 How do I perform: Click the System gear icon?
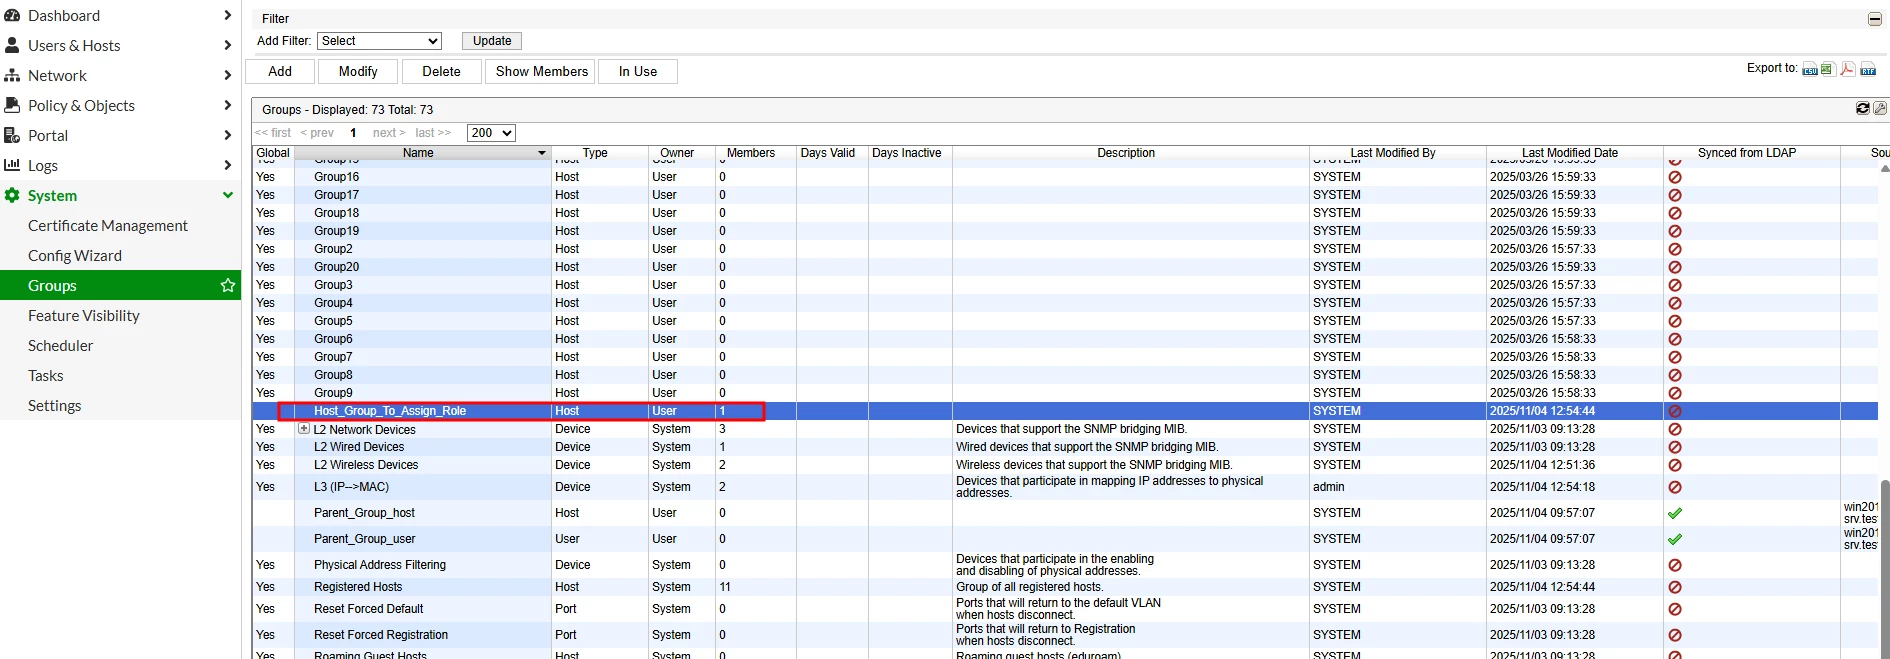12,195
